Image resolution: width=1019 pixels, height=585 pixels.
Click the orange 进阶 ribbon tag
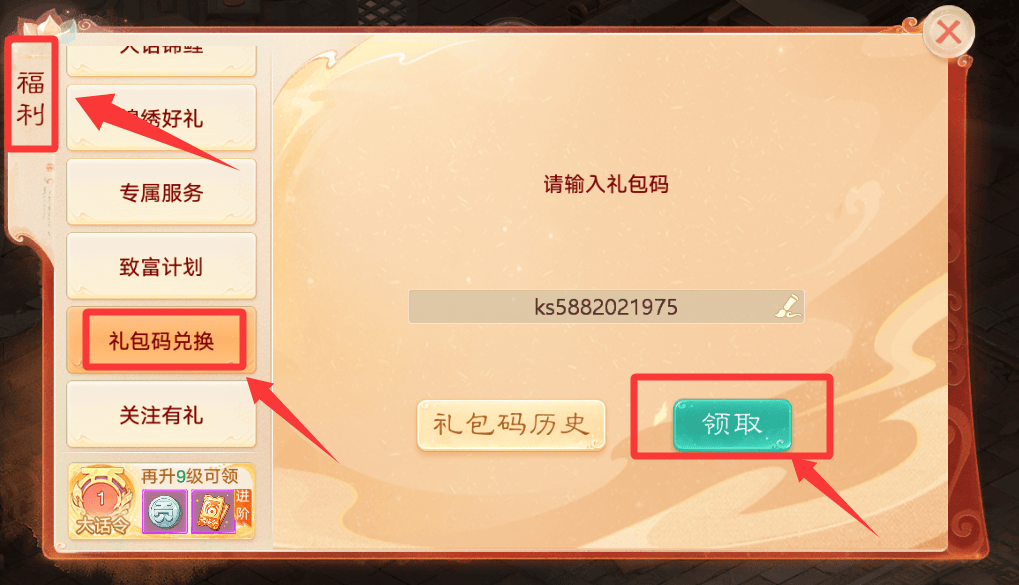point(242,505)
